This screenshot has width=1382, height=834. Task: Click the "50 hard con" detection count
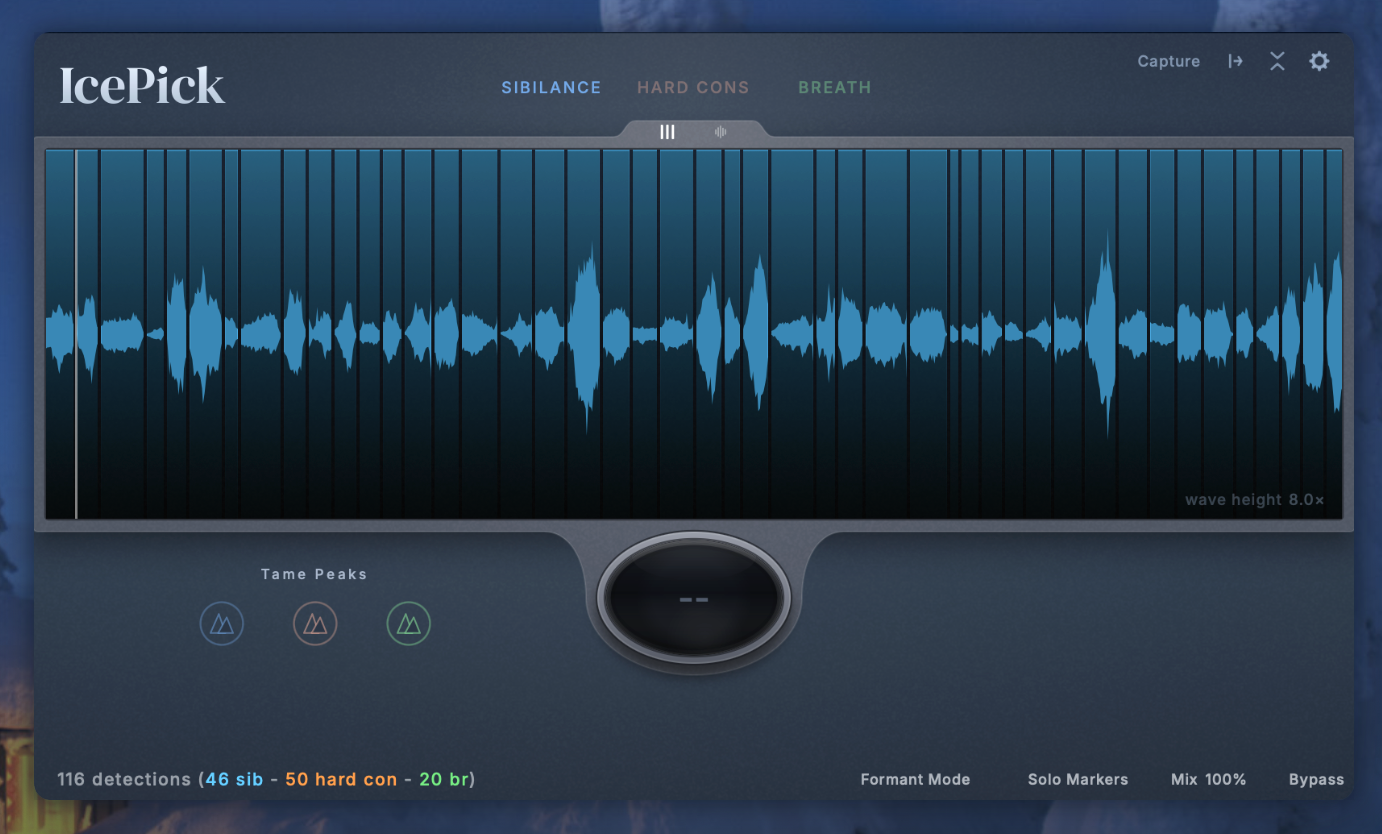[341, 779]
